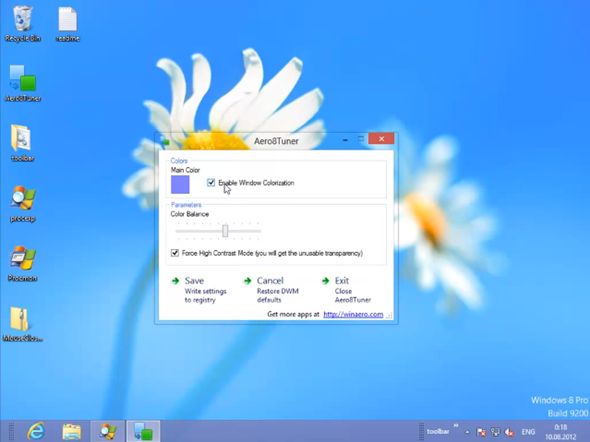Close the Aero8Tuner window with the red X
Screen dimensions: 590x442
click(x=381, y=139)
